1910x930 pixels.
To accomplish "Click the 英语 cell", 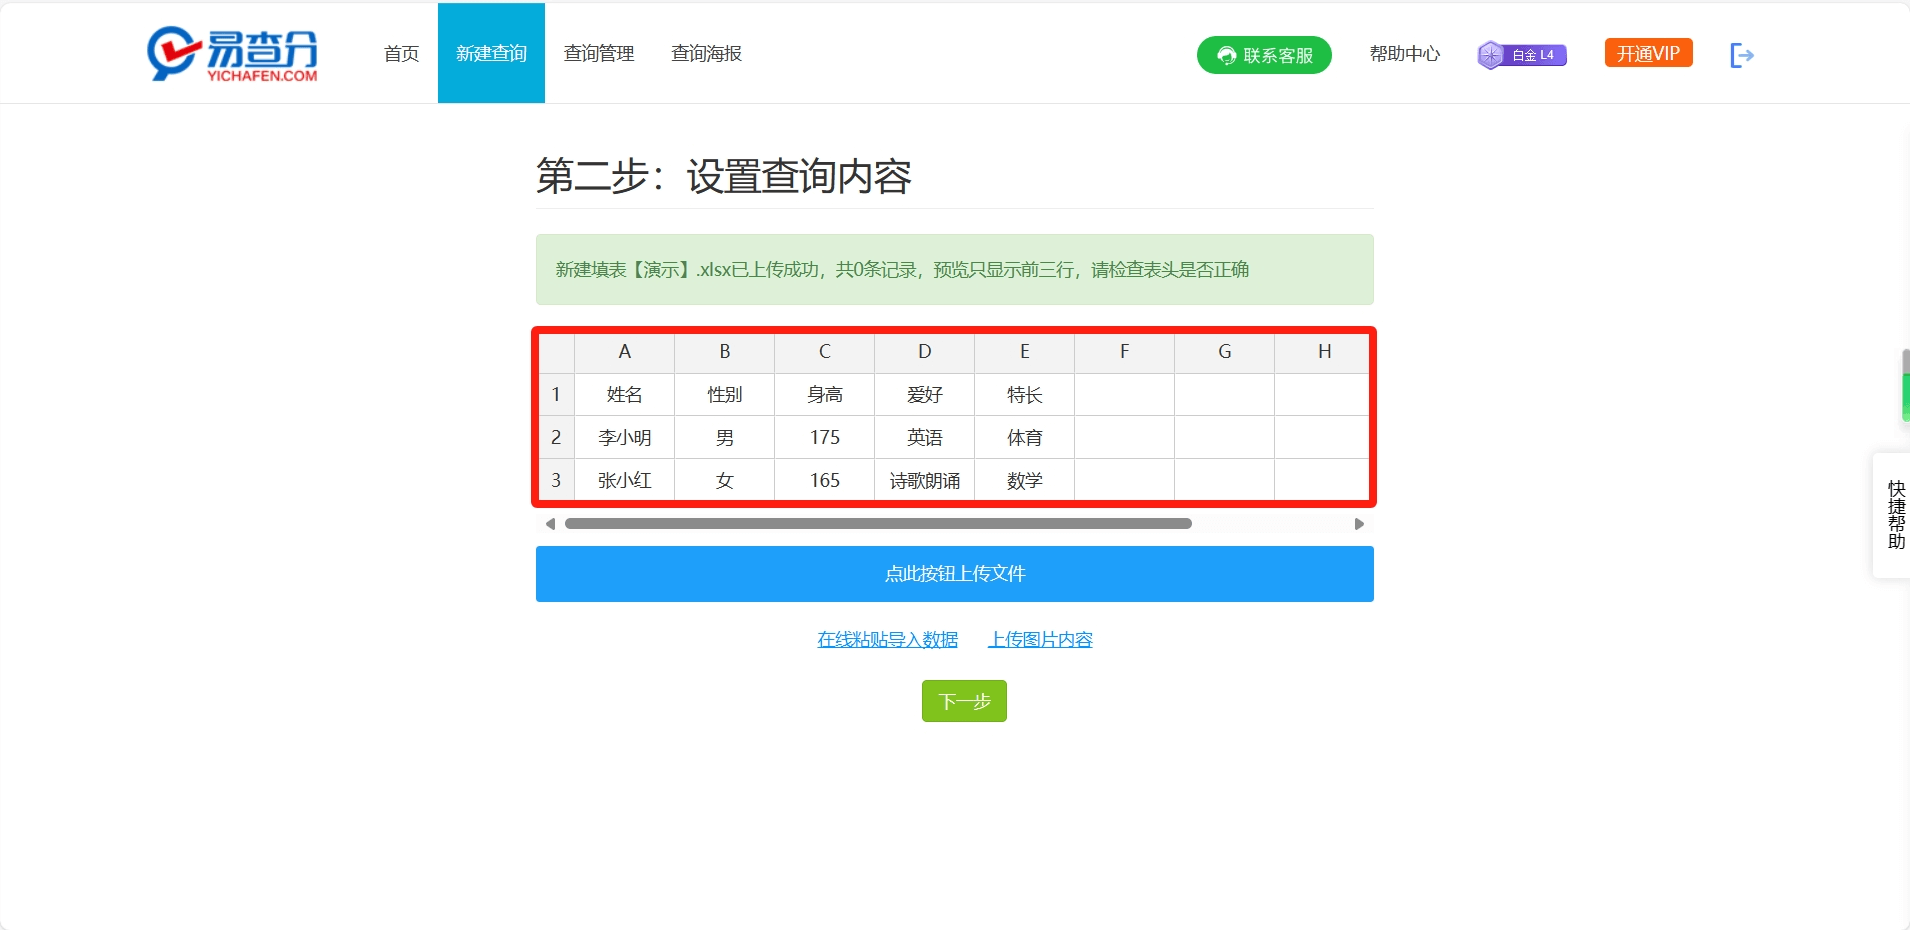I will click(x=925, y=438).
